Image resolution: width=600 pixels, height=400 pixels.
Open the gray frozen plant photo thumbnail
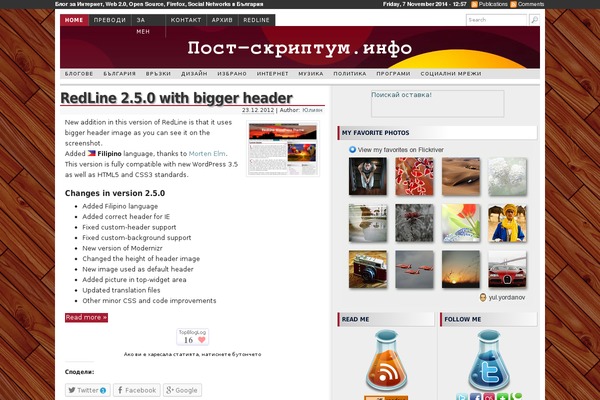click(x=414, y=223)
